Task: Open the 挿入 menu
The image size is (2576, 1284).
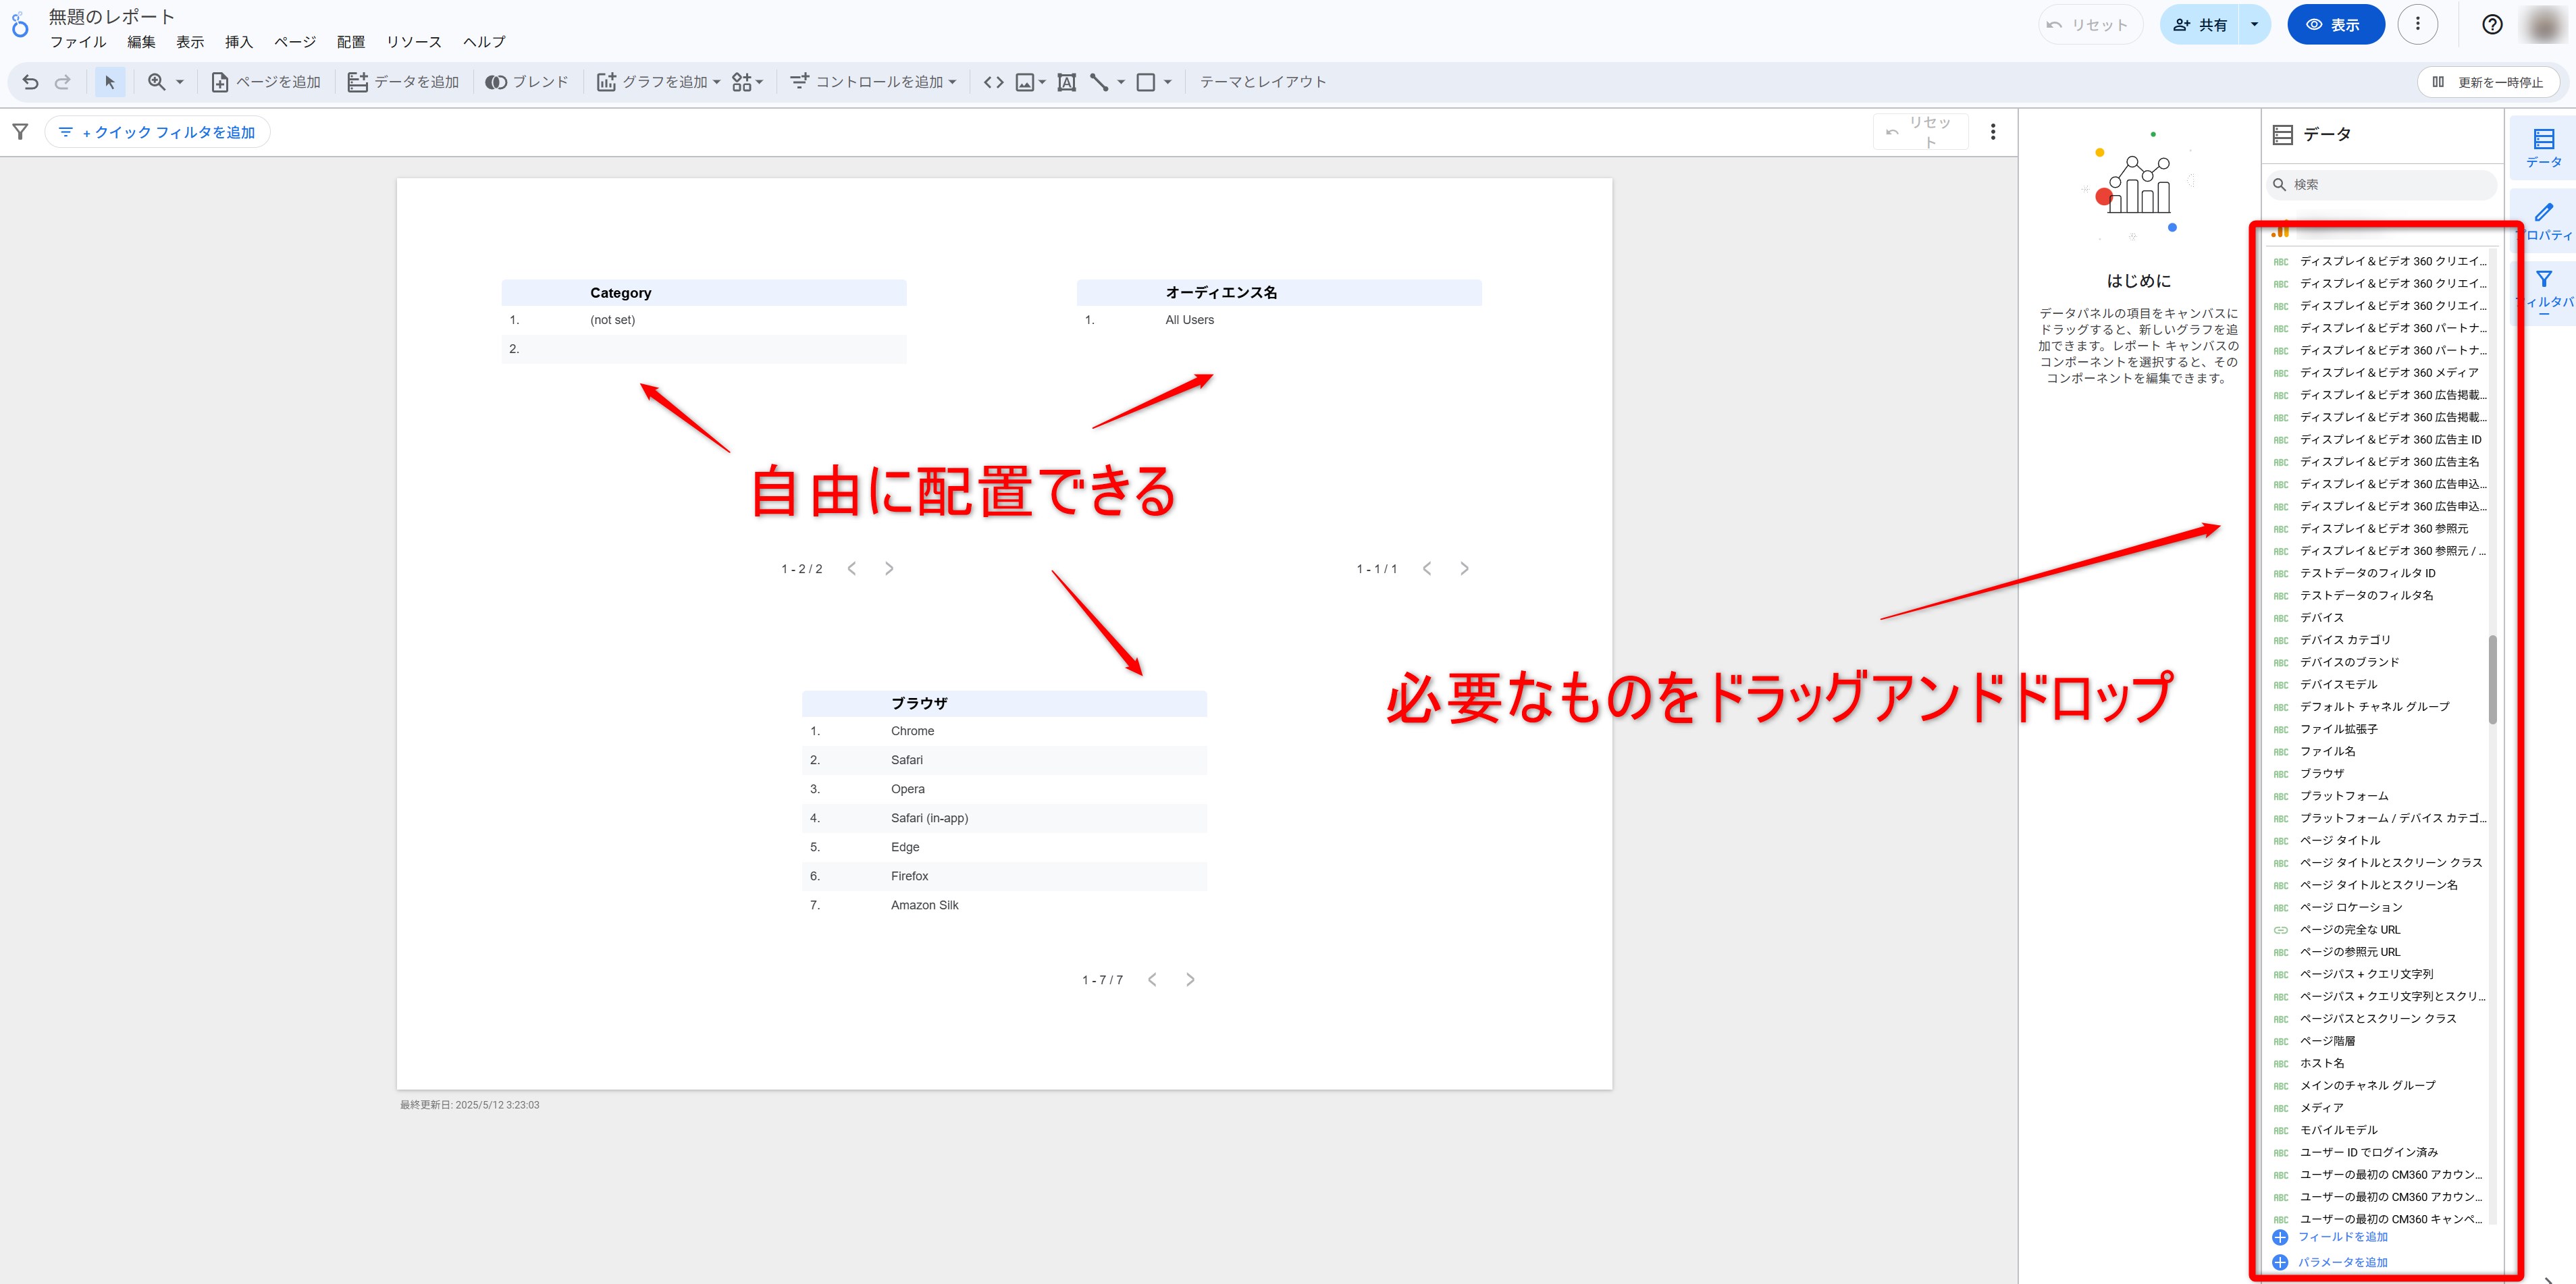Action: tap(239, 42)
